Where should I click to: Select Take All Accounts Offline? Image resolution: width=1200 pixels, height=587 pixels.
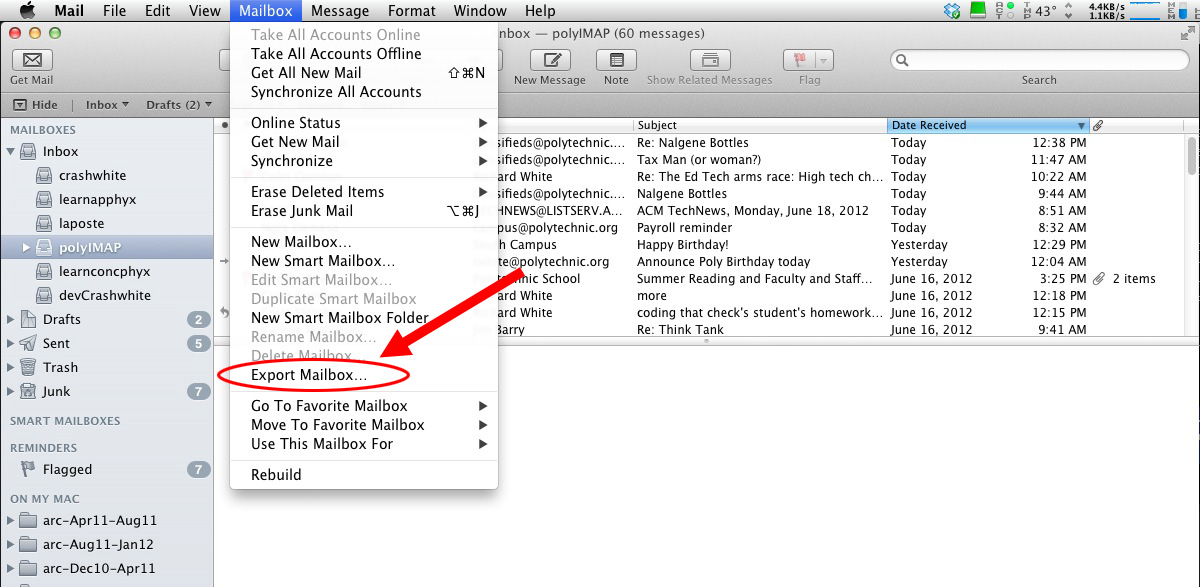coord(364,54)
